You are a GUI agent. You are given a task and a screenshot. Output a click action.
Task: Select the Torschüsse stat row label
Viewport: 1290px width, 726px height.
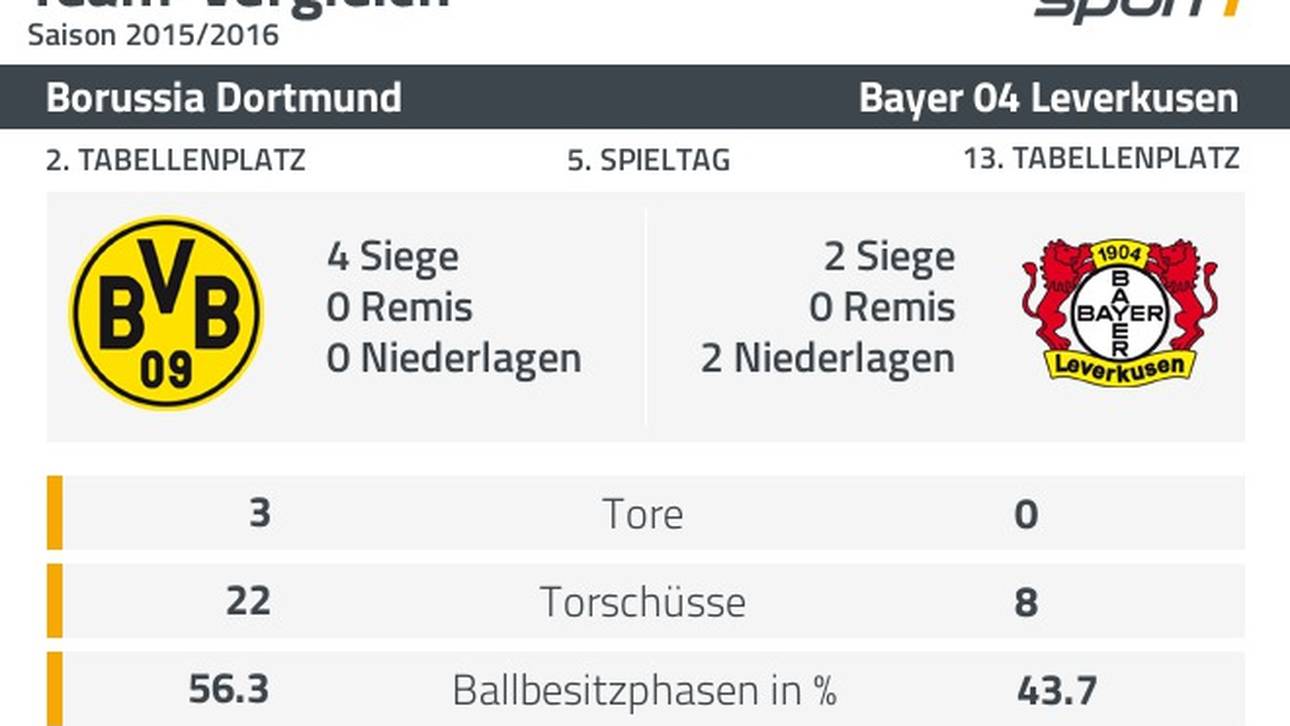click(643, 602)
